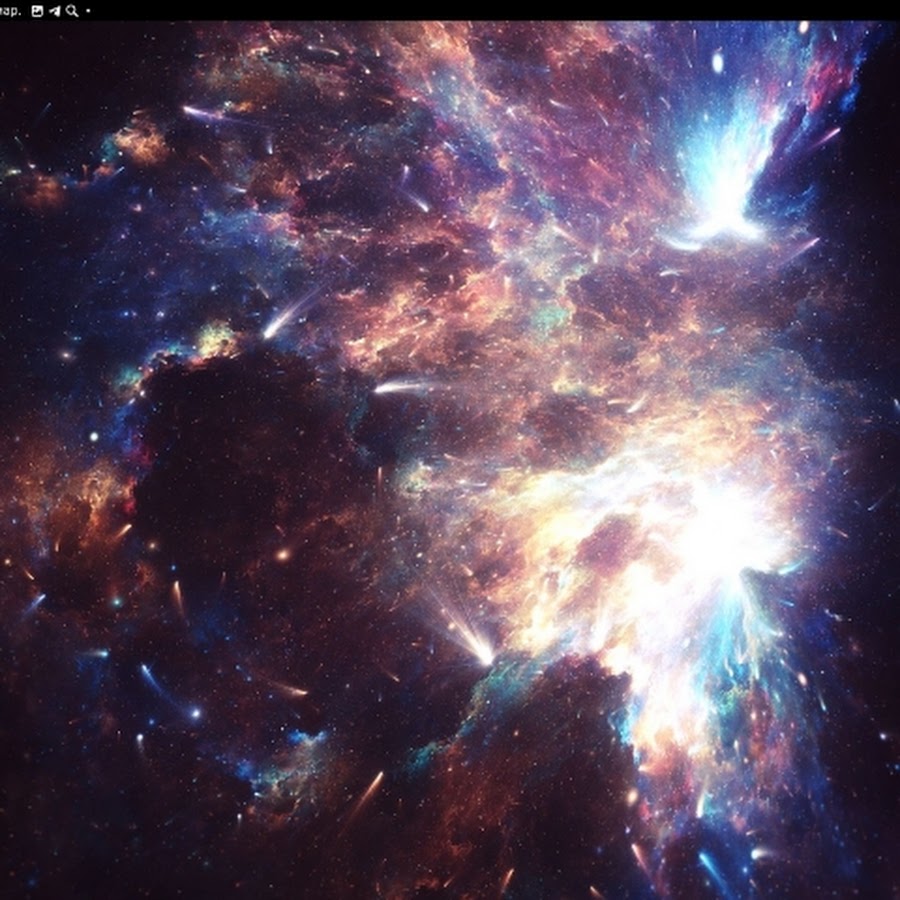Tap the nebula wallpaper image
Screen dimensions: 900x900
pos(450,460)
